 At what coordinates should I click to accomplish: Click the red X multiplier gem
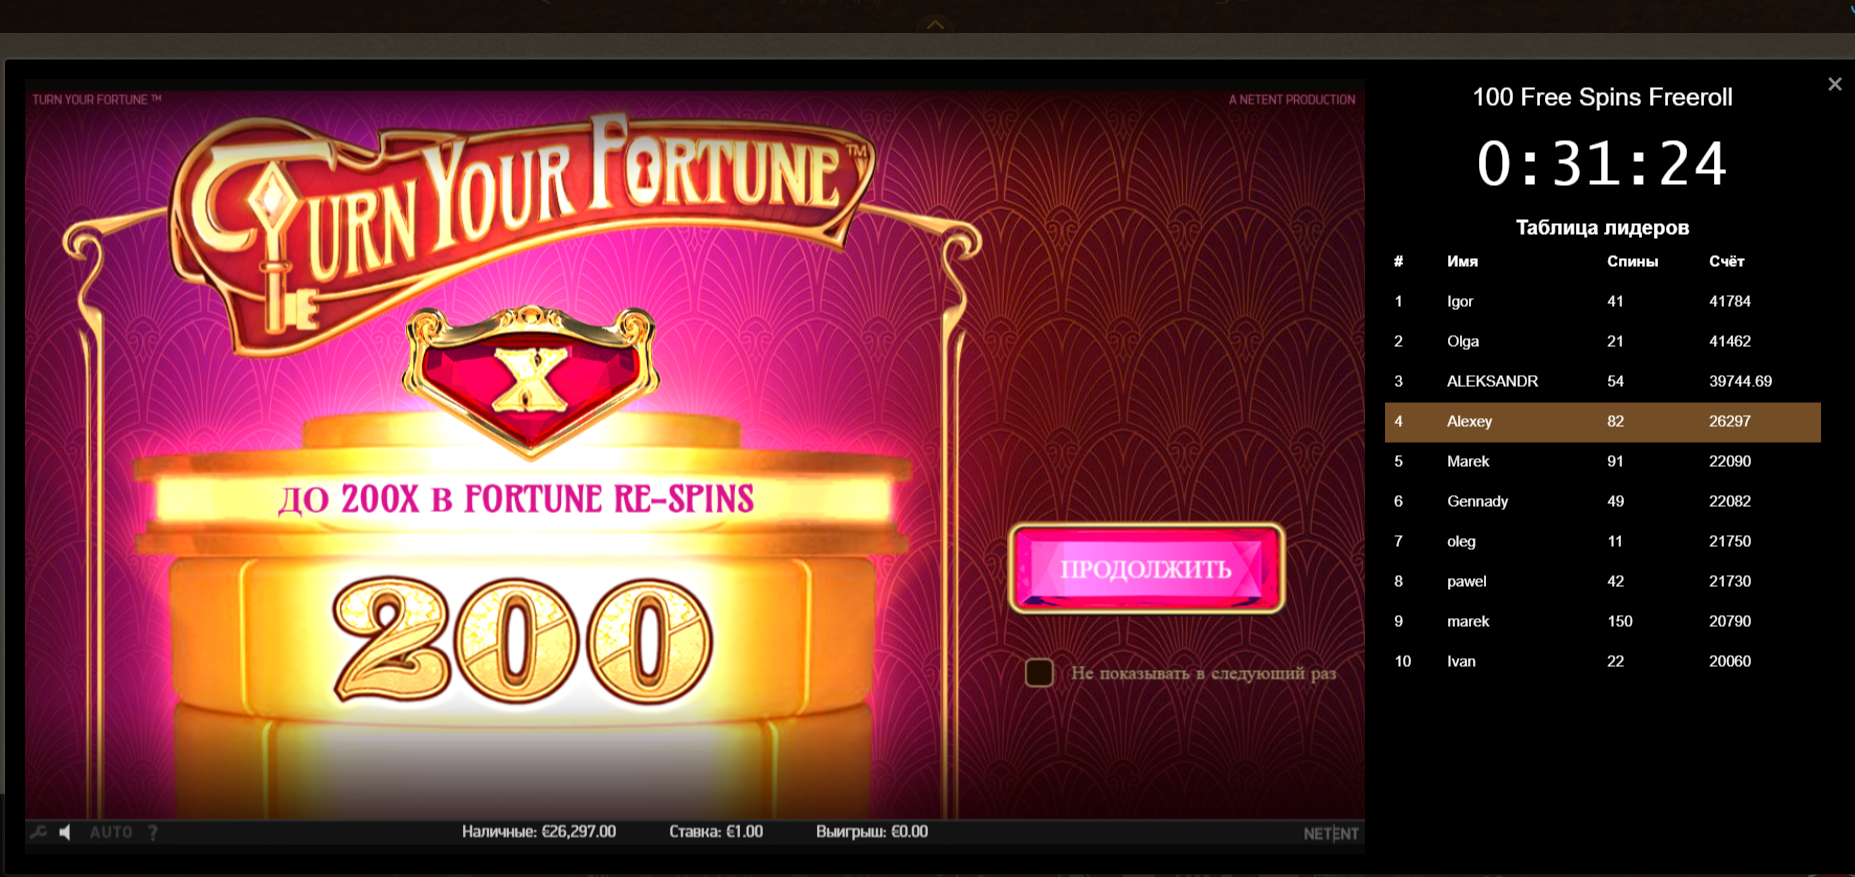click(530, 380)
